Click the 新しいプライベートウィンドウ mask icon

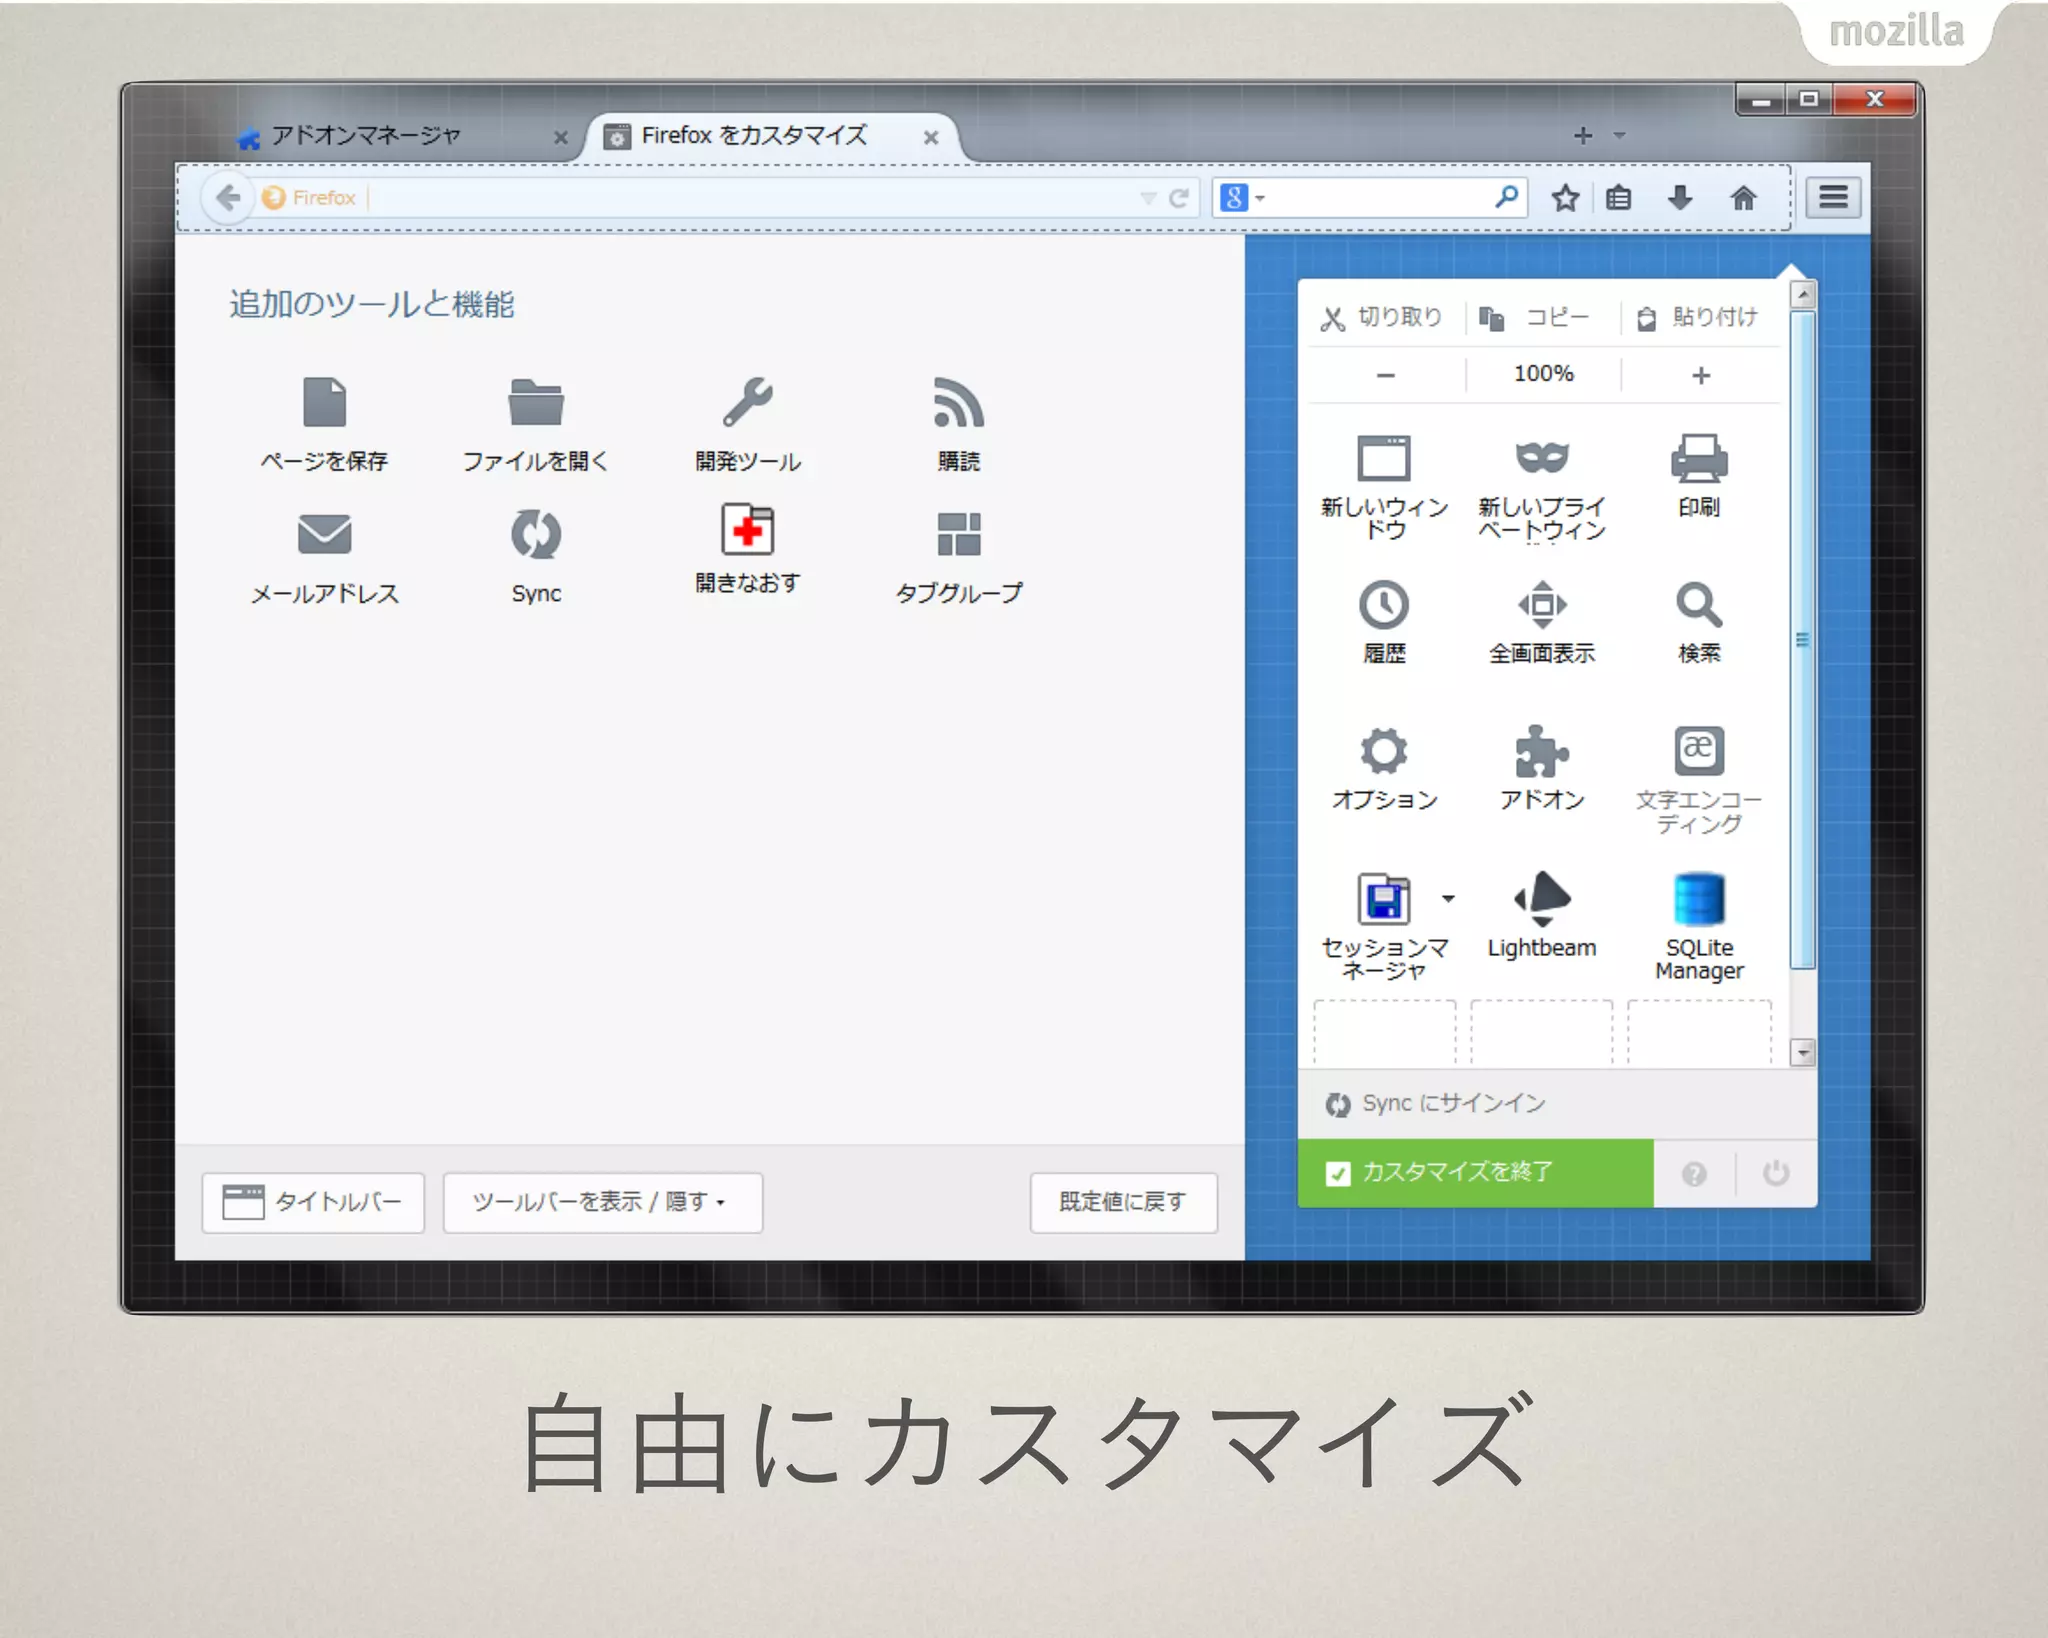coord(1541,458)
